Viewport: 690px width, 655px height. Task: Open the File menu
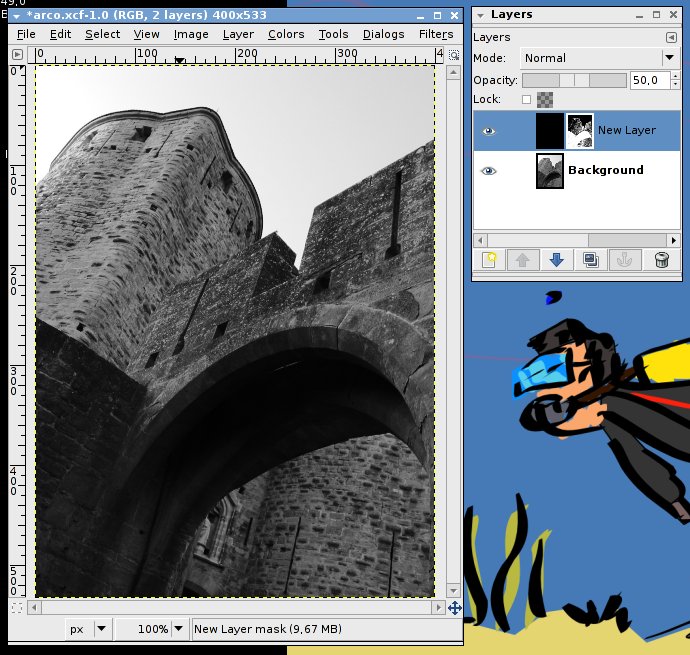tap(26, 34)
